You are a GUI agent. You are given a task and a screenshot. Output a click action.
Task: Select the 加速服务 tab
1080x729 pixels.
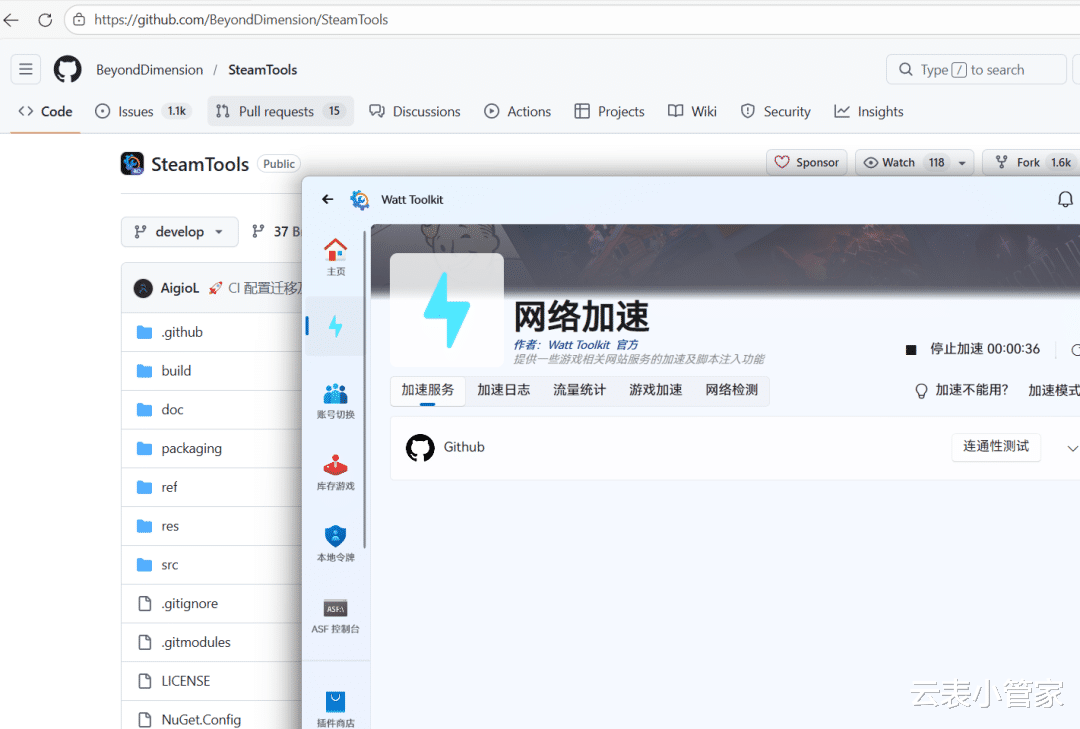pos(428,390)
